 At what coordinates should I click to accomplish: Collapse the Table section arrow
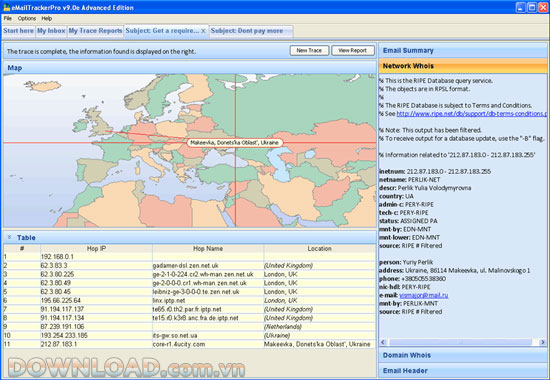(9, 238)
